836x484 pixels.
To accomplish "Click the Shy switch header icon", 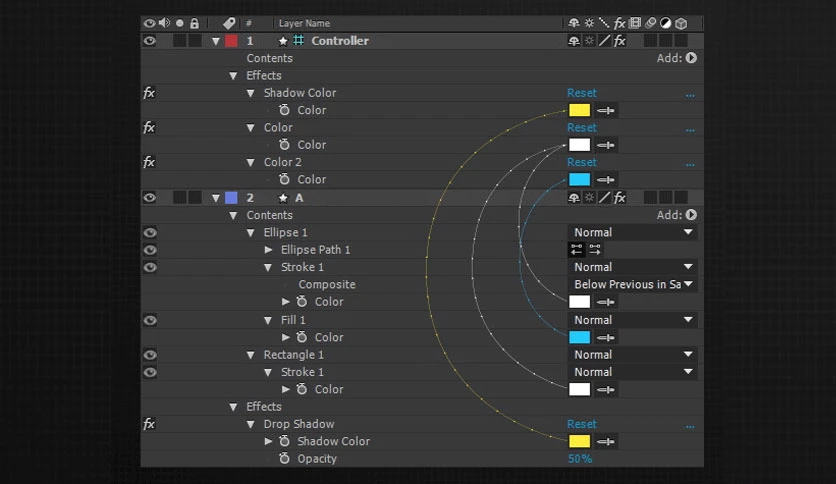I will (574, 23).
